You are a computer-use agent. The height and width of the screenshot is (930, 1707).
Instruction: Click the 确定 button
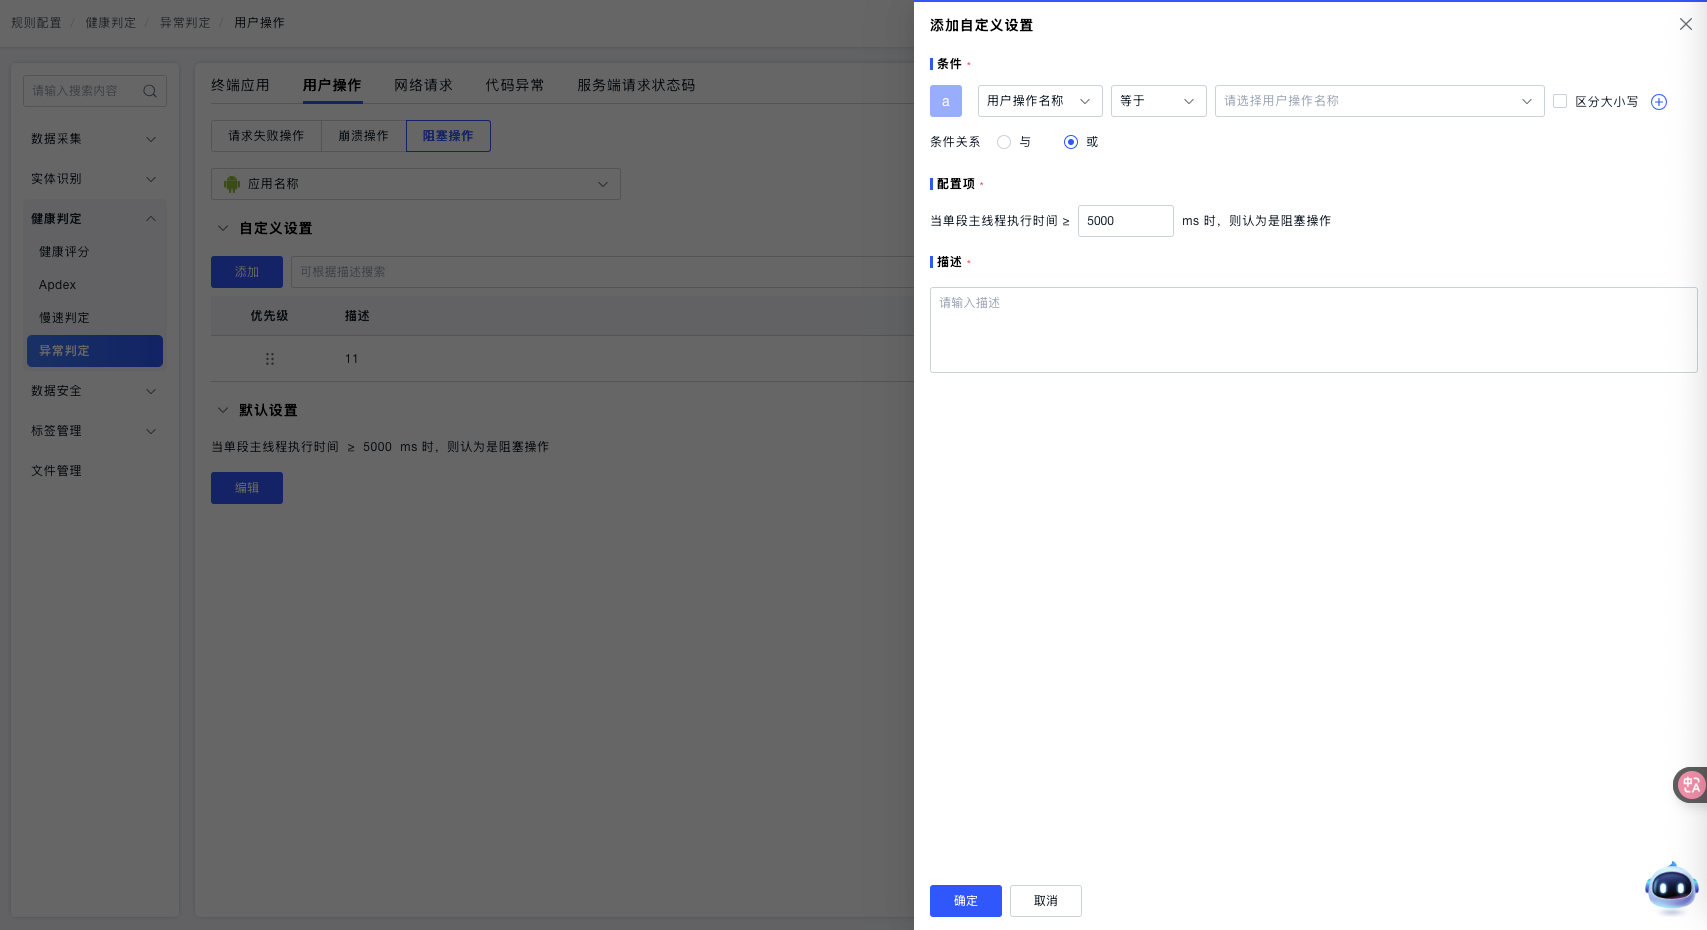pyautogui.click(x=965, y=901)
